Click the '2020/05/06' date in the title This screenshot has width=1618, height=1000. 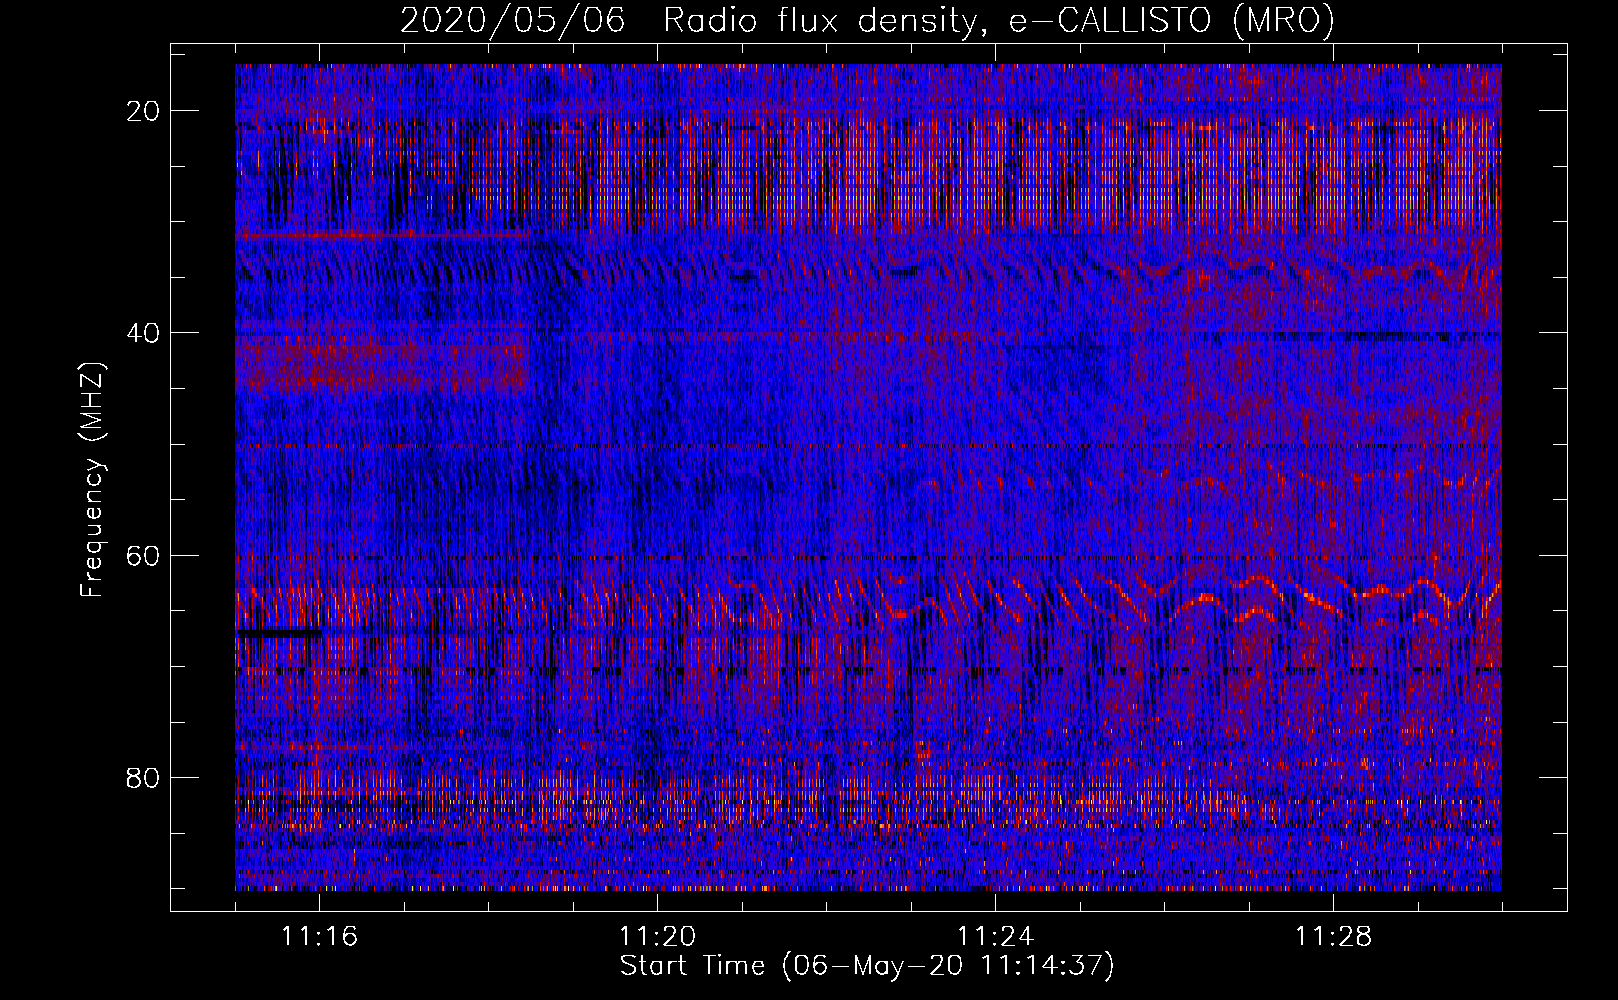[513, 20]
